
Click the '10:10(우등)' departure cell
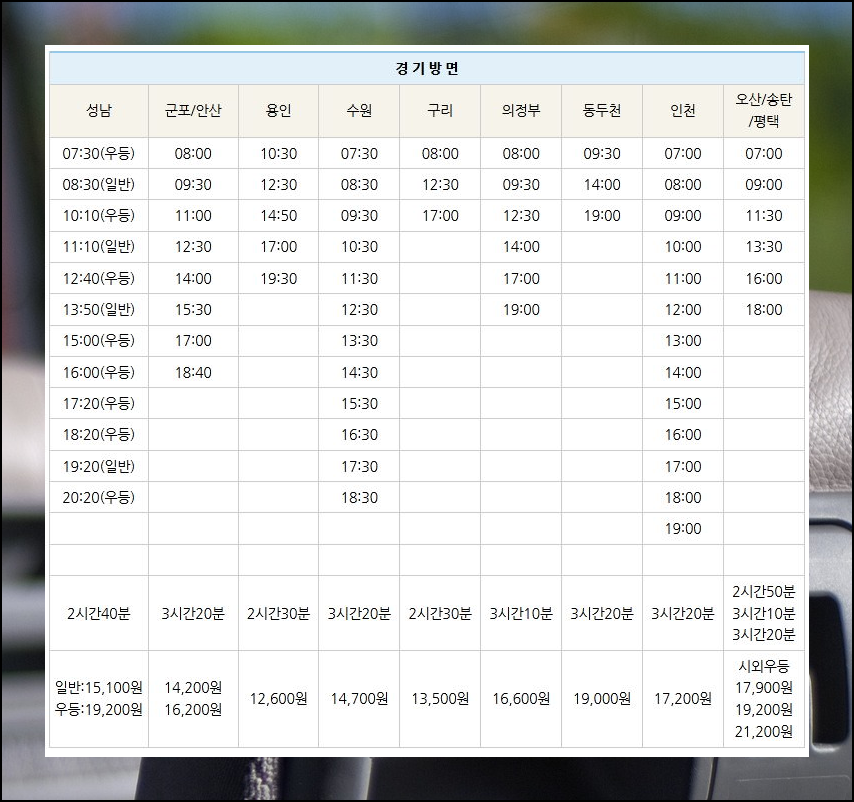pyautogui.click(x=99, y=215)
